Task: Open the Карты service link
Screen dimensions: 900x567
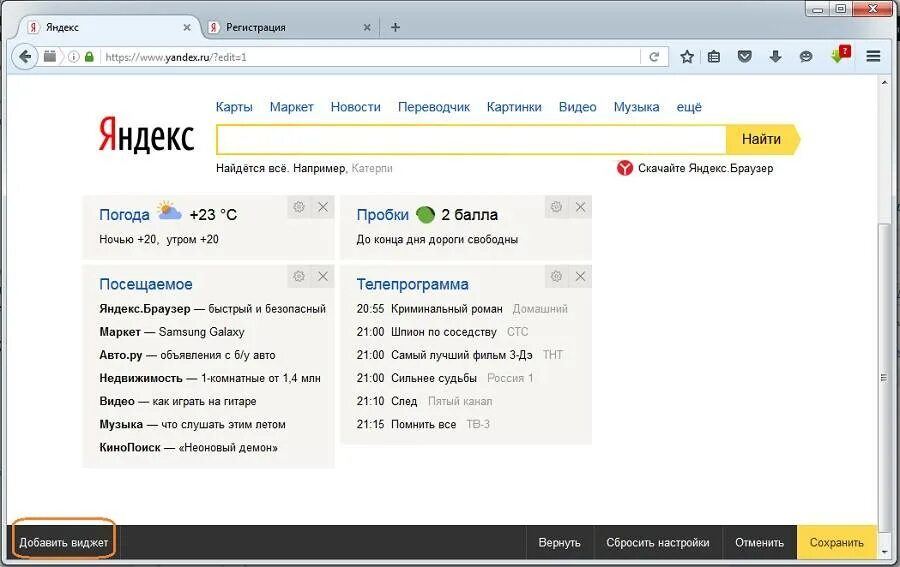Action: click(234, 107)
